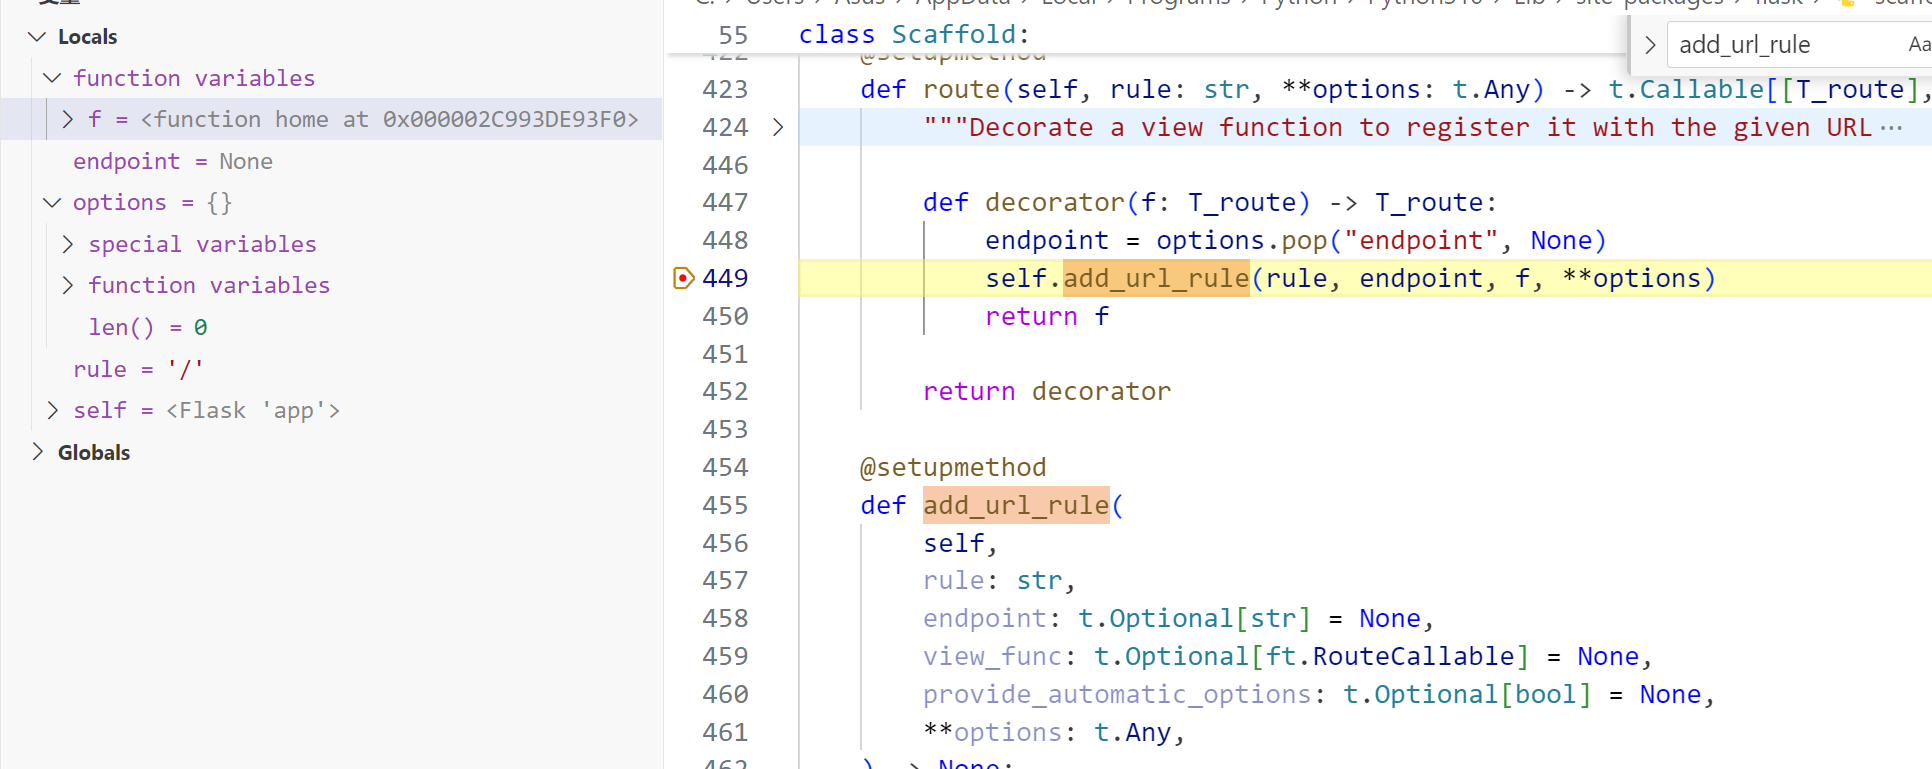Click options.pop on line 448
The image size is (1932, 769).
point(1241,241)
